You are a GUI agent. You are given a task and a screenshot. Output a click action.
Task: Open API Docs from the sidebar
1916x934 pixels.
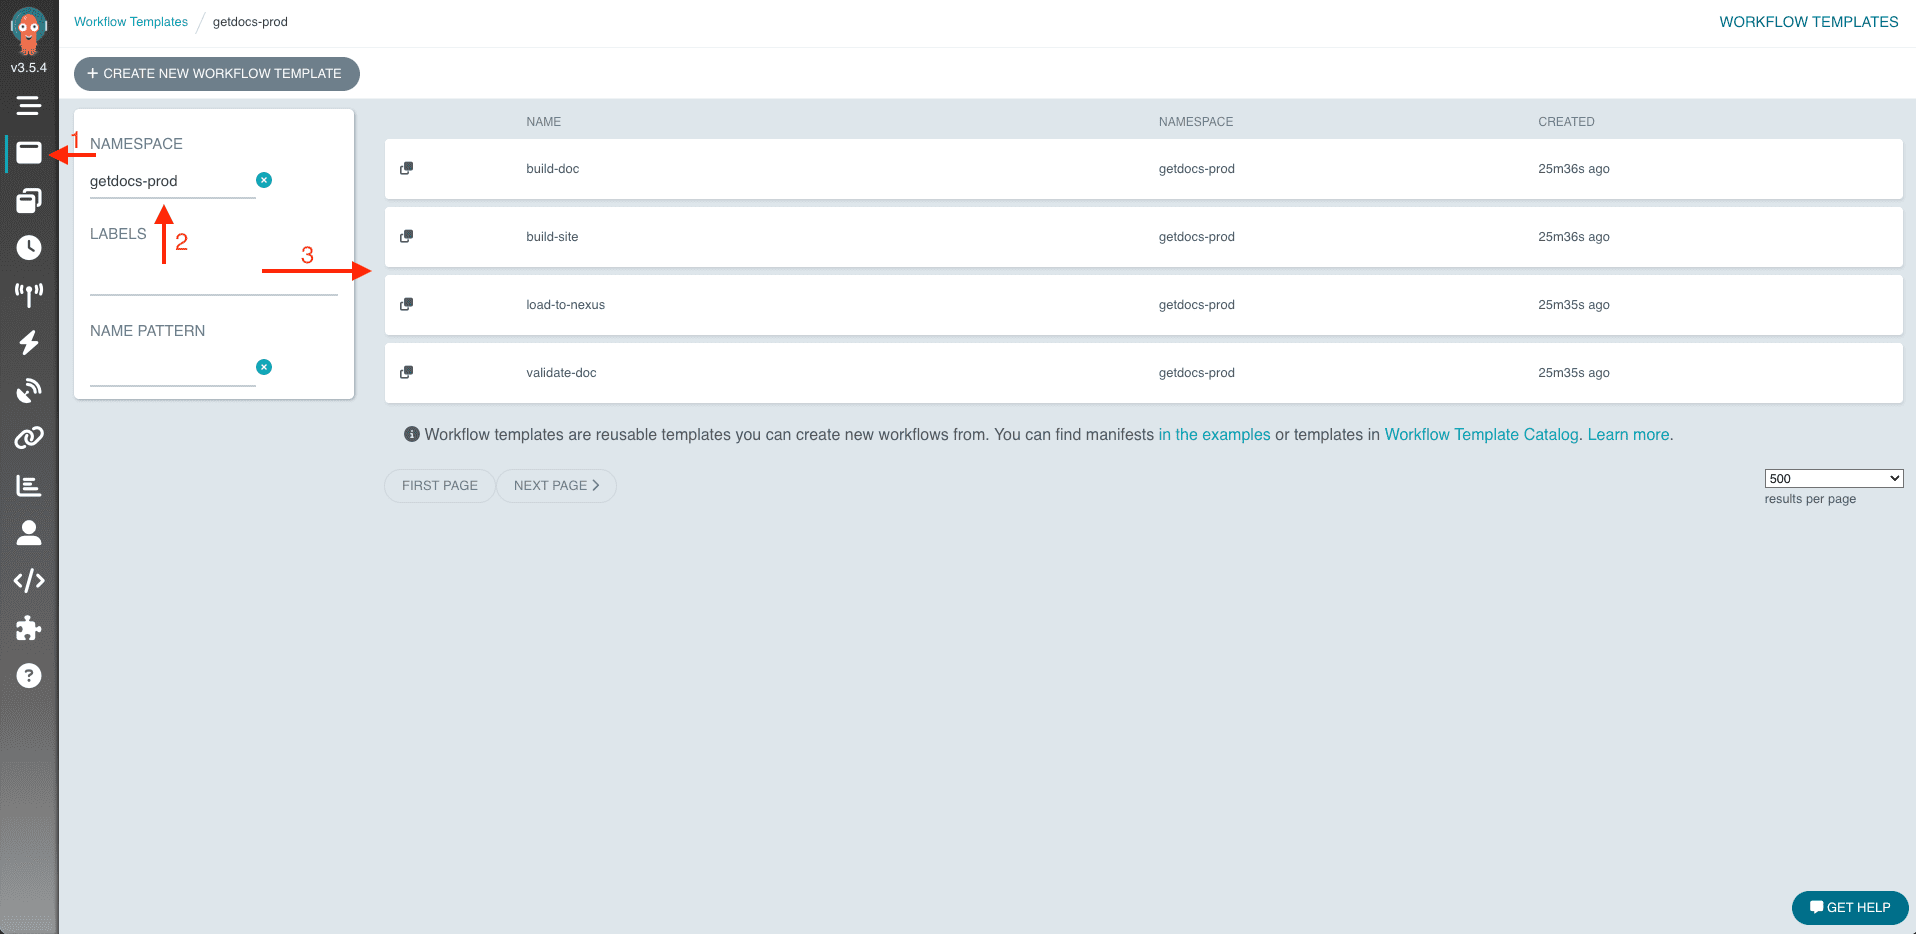29,580
